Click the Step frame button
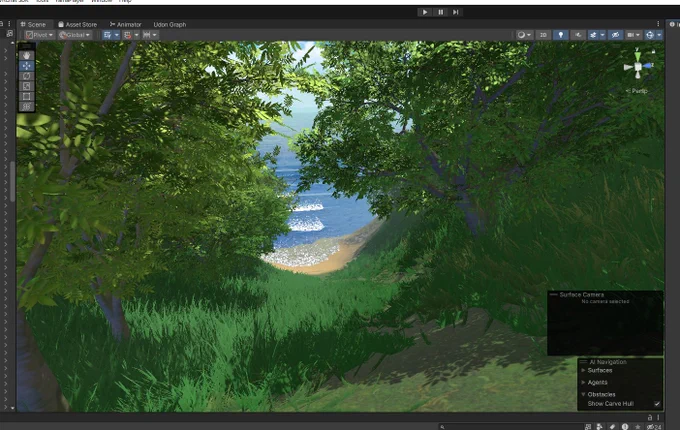Screen dimensions: 680x430 tap(455, 12)
